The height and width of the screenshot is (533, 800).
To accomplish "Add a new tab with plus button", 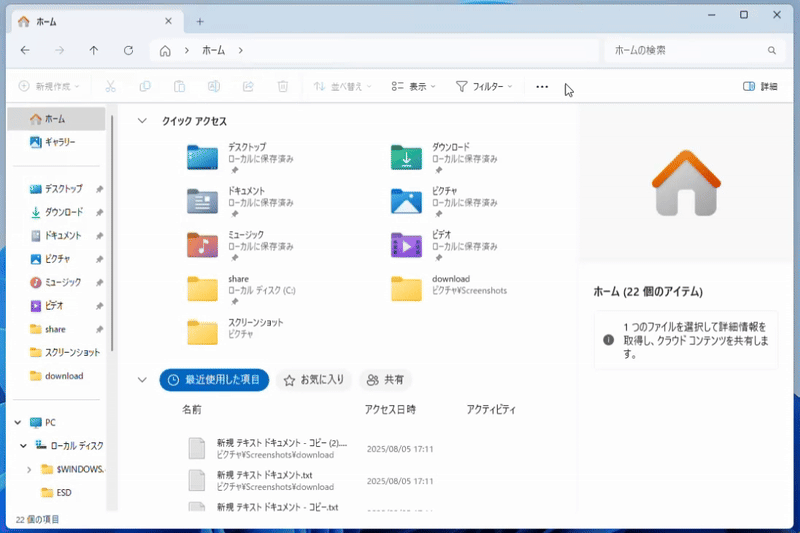I will [x=200, y=21].
